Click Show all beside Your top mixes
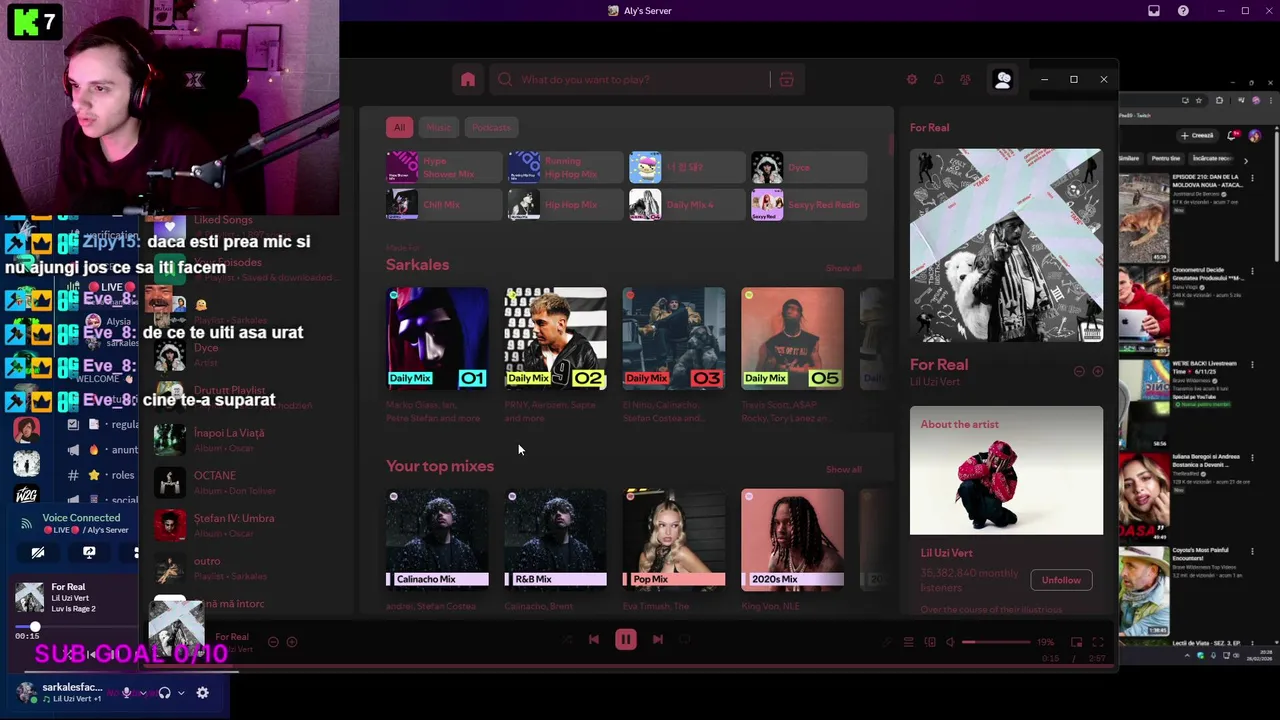Image resolution: width=1280 pixels, height=720 pixels. 843,469
